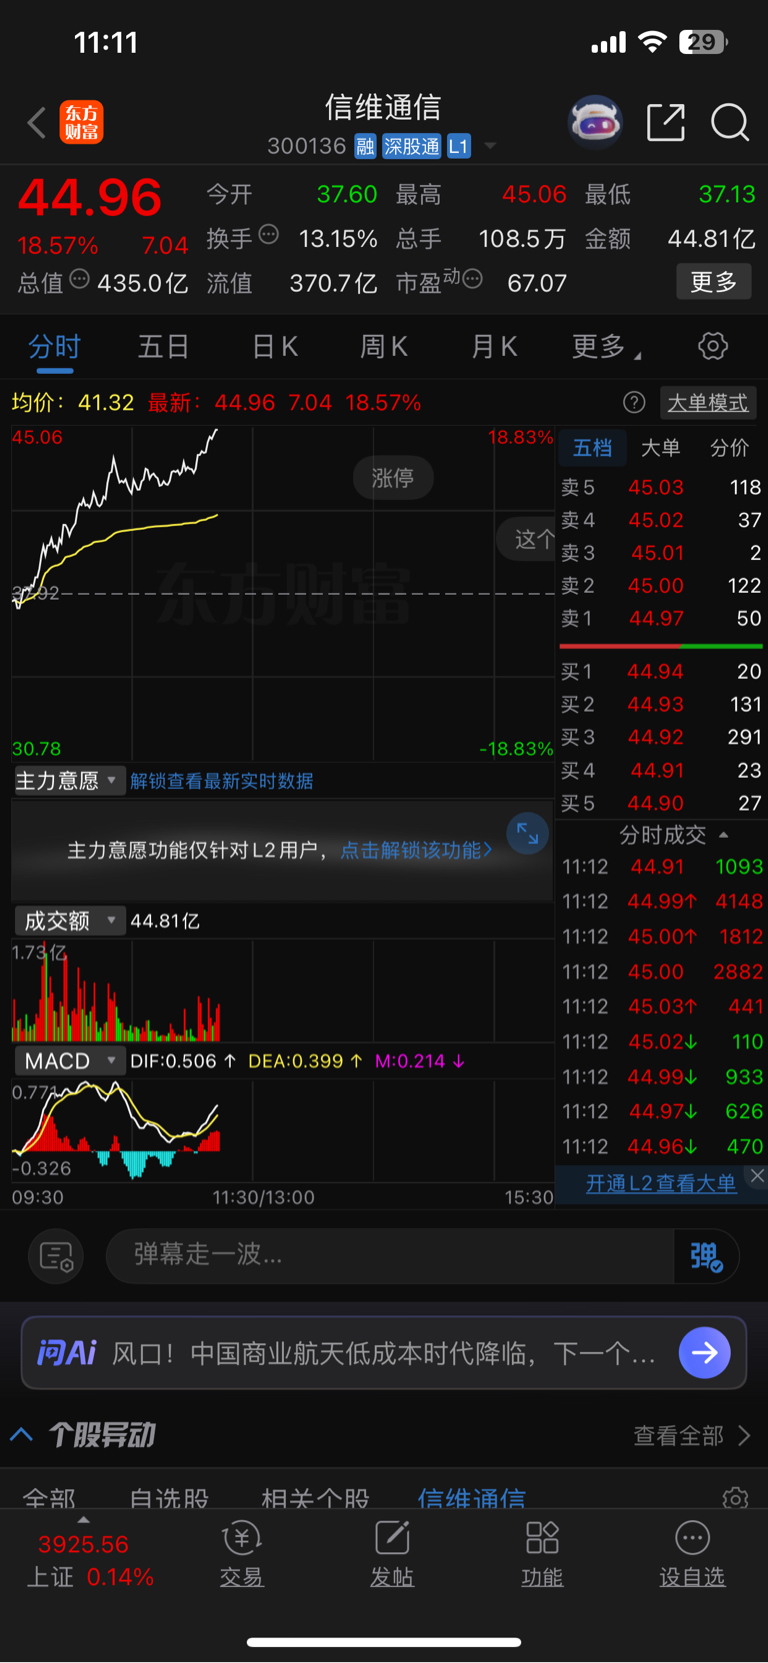Switch to the 大单 tab
This screenshot has width=768, height=1663.
click(660, 448)
